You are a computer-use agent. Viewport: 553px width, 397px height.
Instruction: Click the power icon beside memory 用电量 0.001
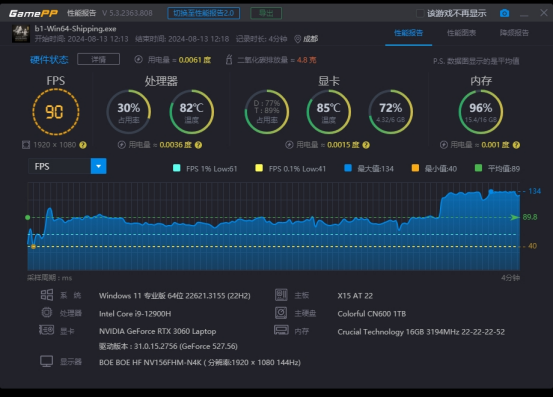[444, 145]
